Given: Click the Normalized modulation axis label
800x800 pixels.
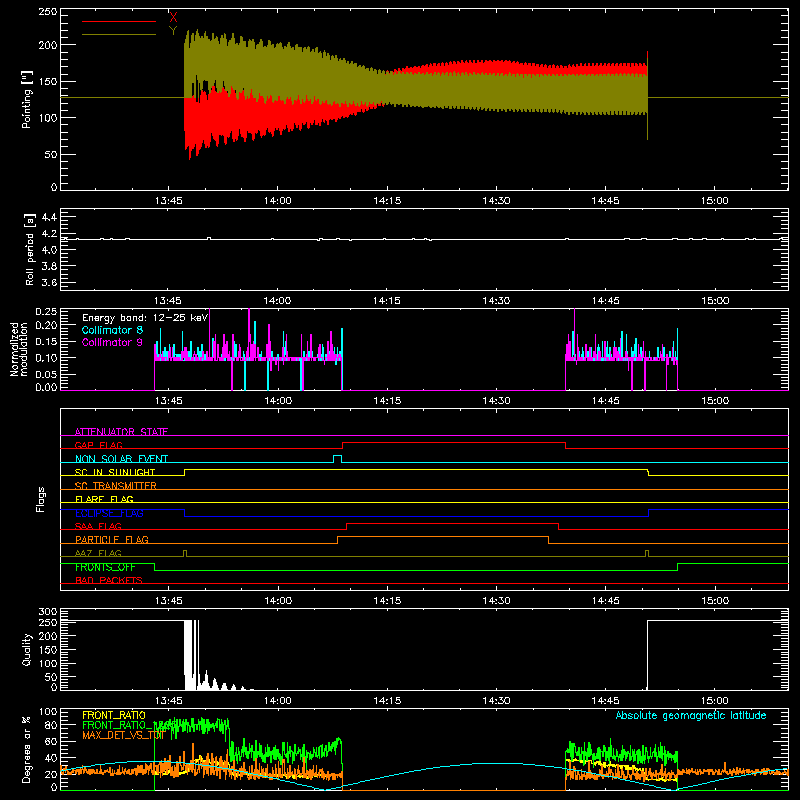Looking at the screenshot, I should tap(19, 349).
